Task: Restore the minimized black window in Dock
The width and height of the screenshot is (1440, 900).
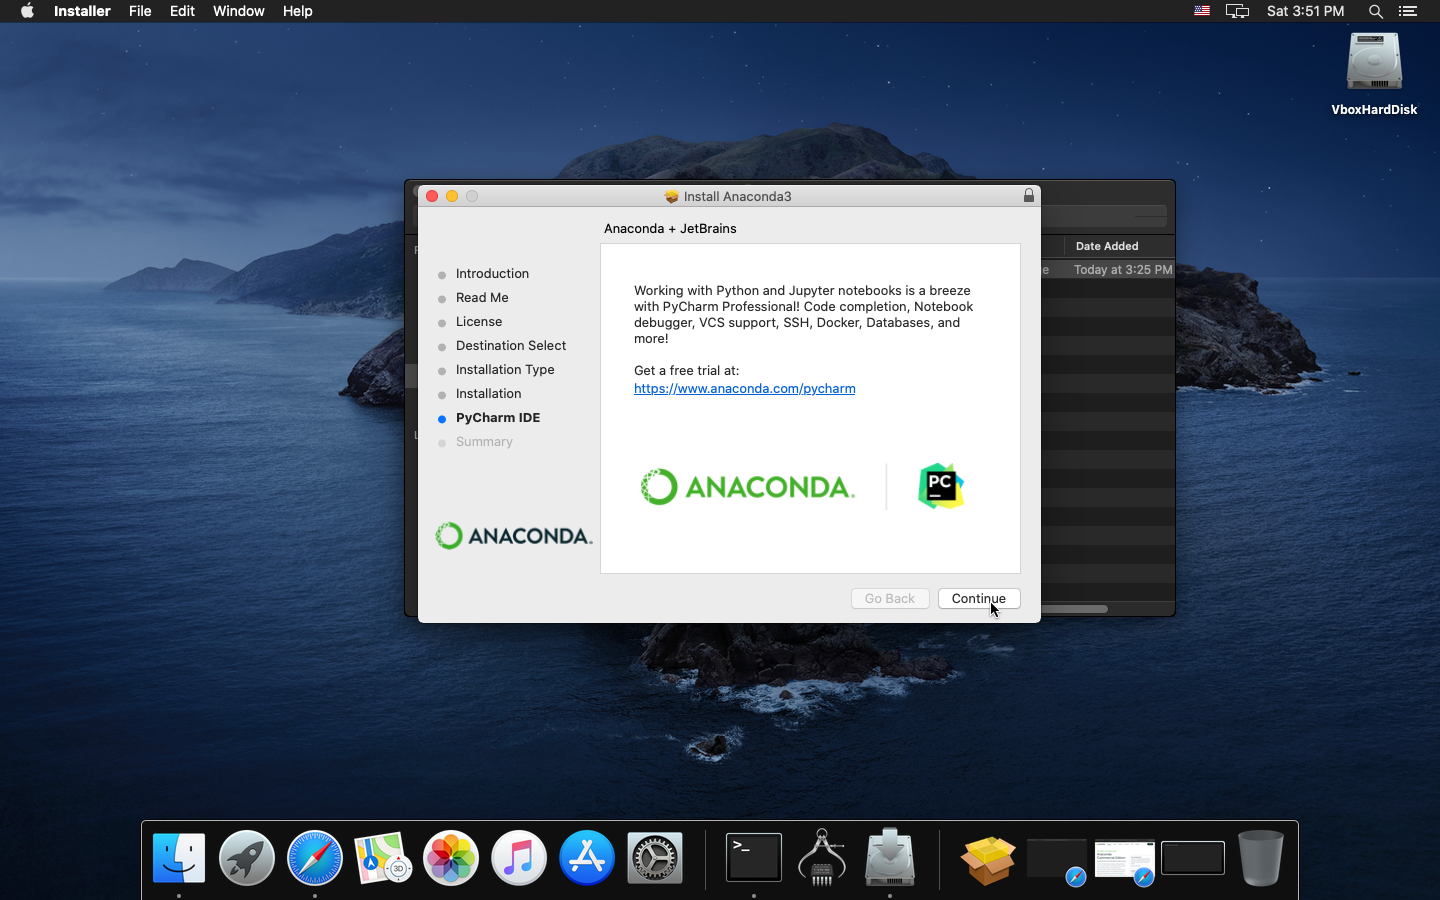Action: coord(1193,858)
